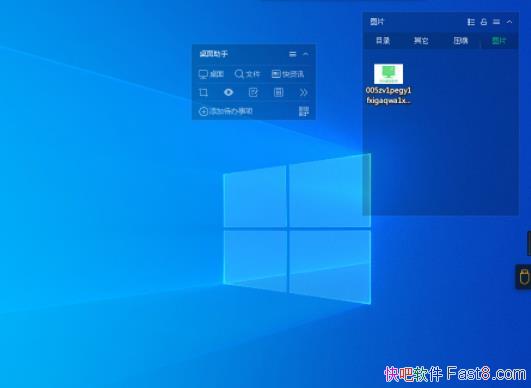Lock the 图片 panel
The height and width of the screenshot is (388, 531).
484,22
